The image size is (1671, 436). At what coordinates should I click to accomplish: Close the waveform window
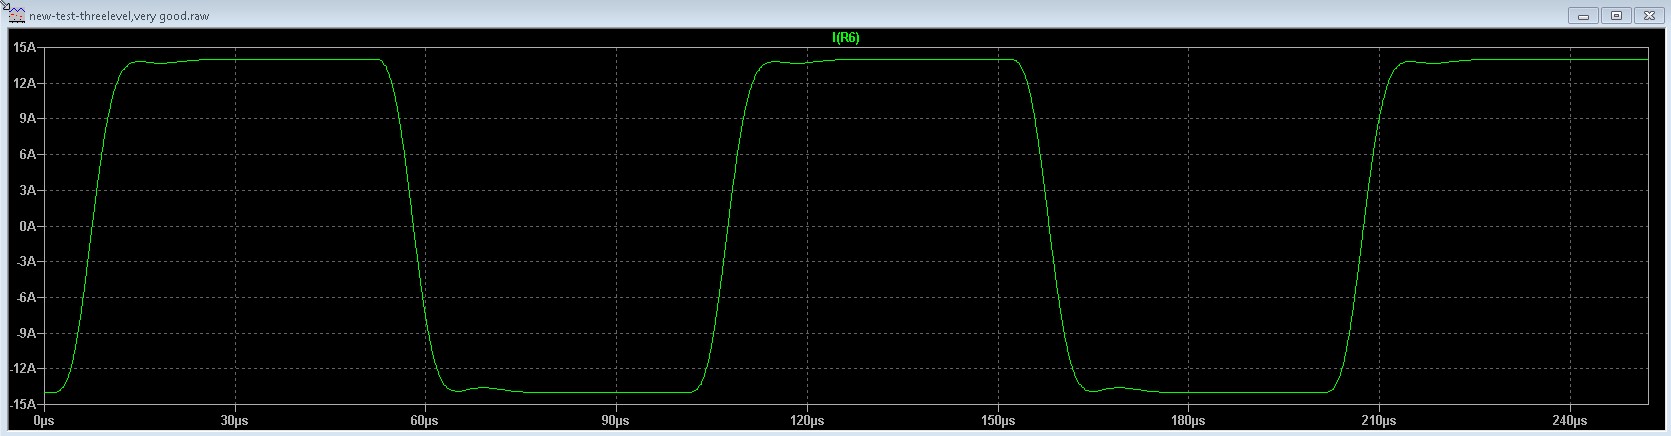point(1648,15)
